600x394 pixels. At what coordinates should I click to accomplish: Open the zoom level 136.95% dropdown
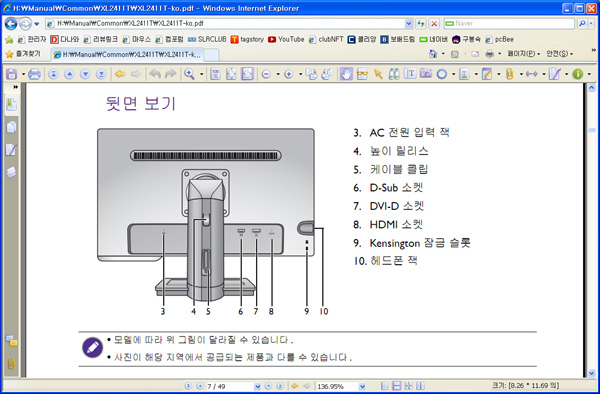click(x=362, y=386)
